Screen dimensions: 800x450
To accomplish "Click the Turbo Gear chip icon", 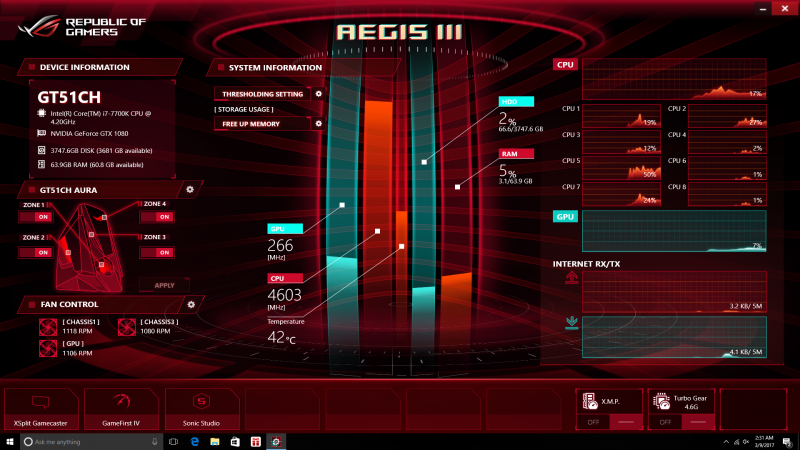I will (662, 402).
